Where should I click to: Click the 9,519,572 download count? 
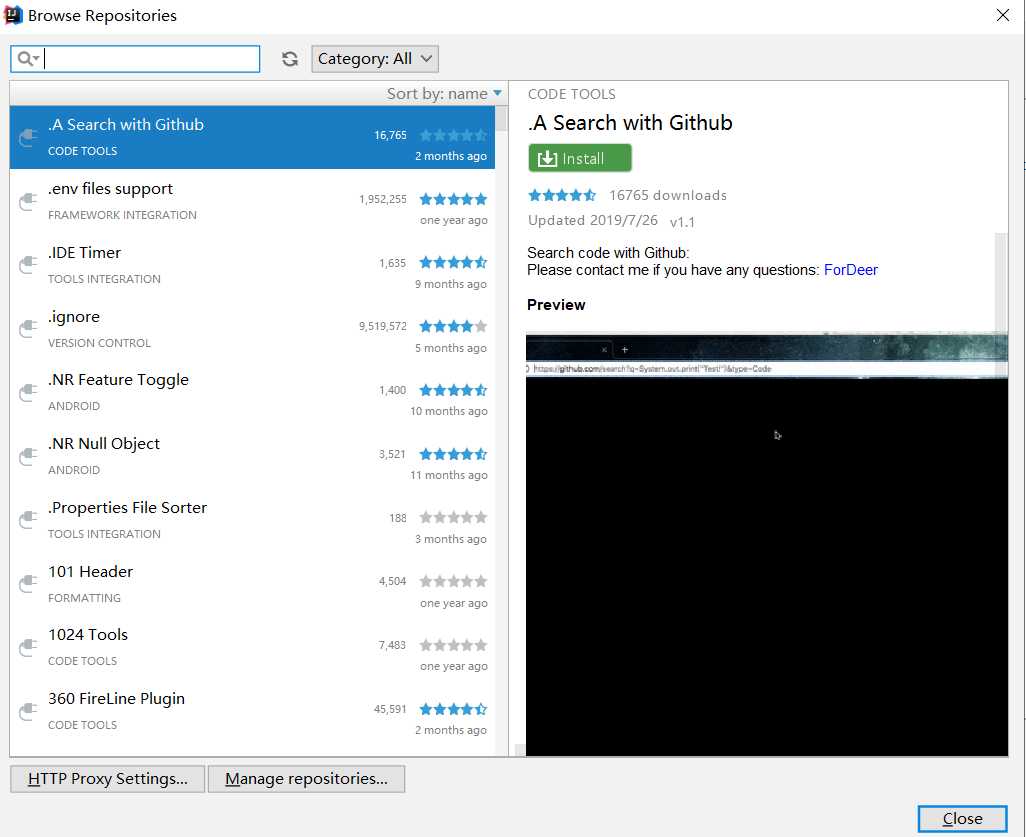(383, 326)
